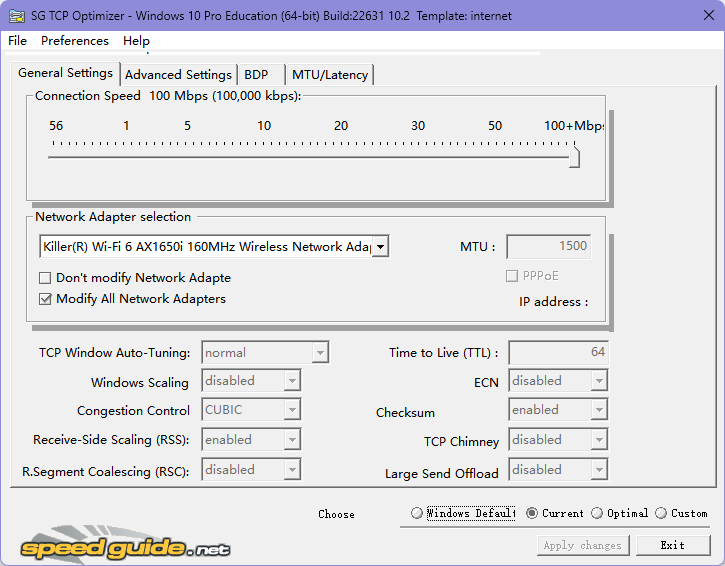The width and height of the screenshot is (725, 566).
Task: Click the MTU value input field
Action: pos(549,246)
